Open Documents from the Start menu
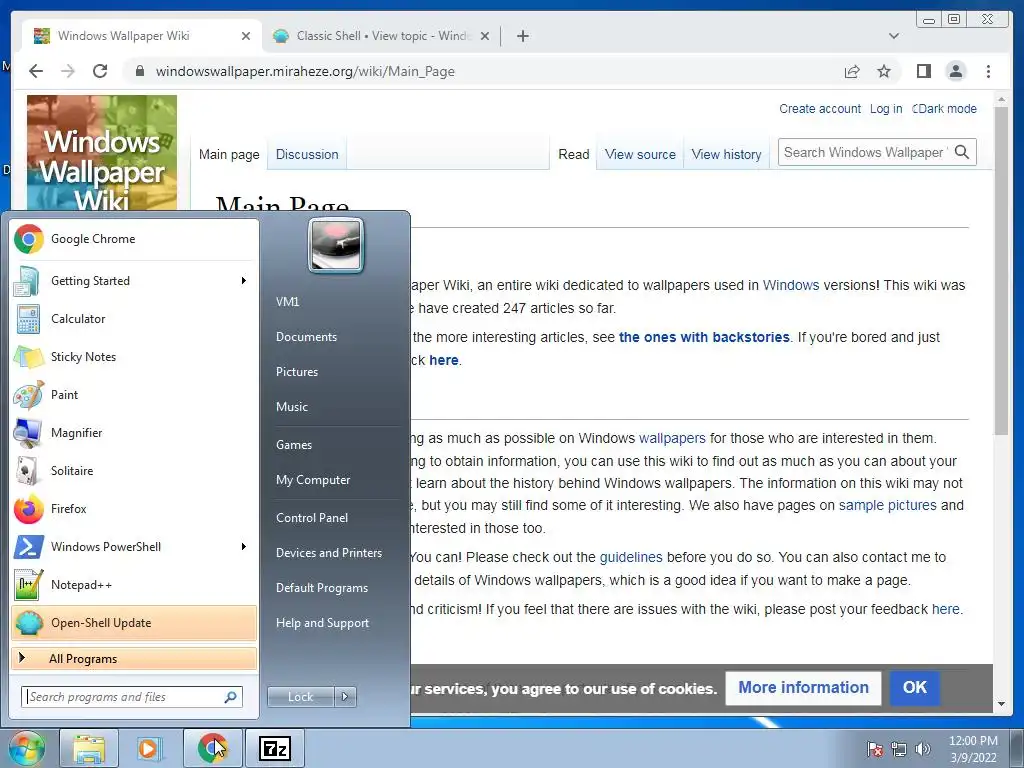 [306, 337]
